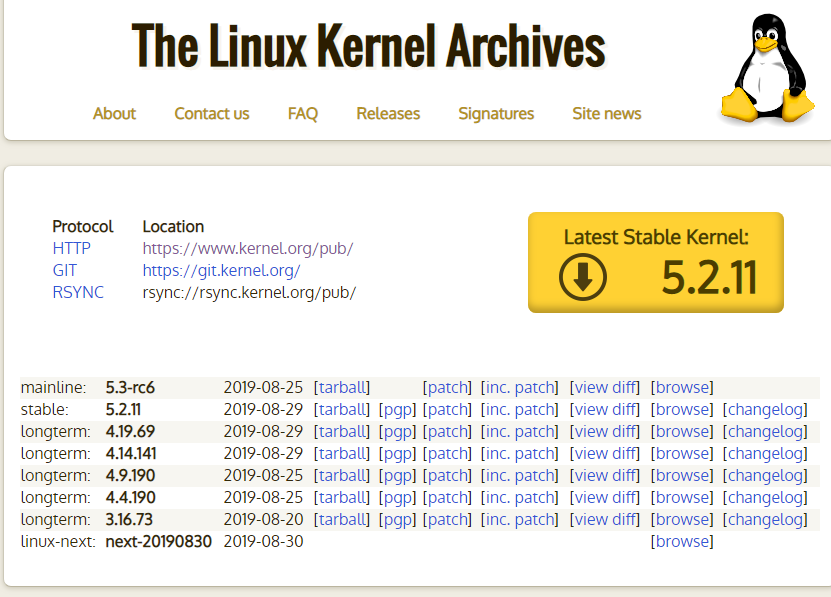
Task: Open changelog for longterm 4.4.190
Action: (x=765, y=498)
